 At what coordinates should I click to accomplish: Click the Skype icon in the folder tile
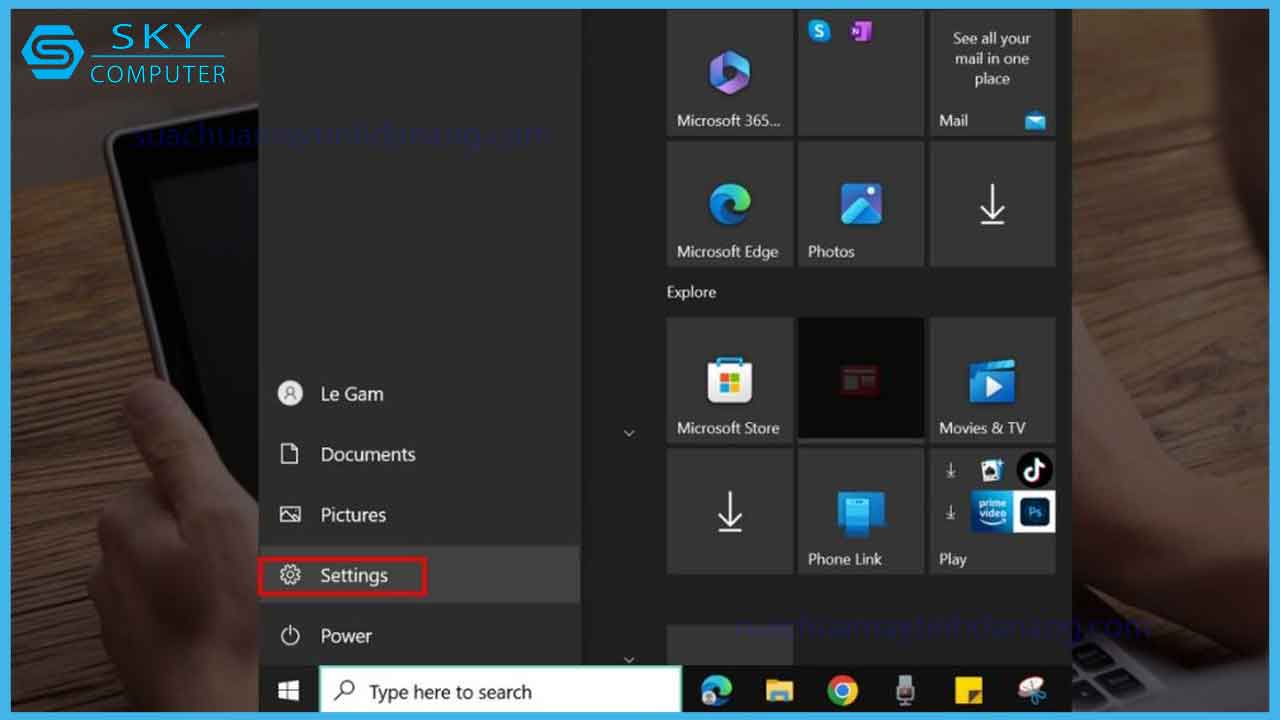click(820, 31)
